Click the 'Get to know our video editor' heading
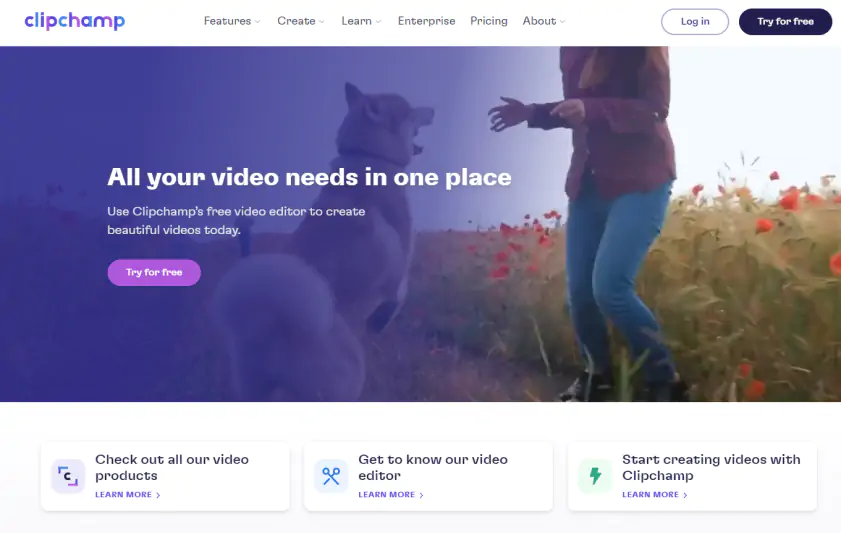 pos(433,468)
